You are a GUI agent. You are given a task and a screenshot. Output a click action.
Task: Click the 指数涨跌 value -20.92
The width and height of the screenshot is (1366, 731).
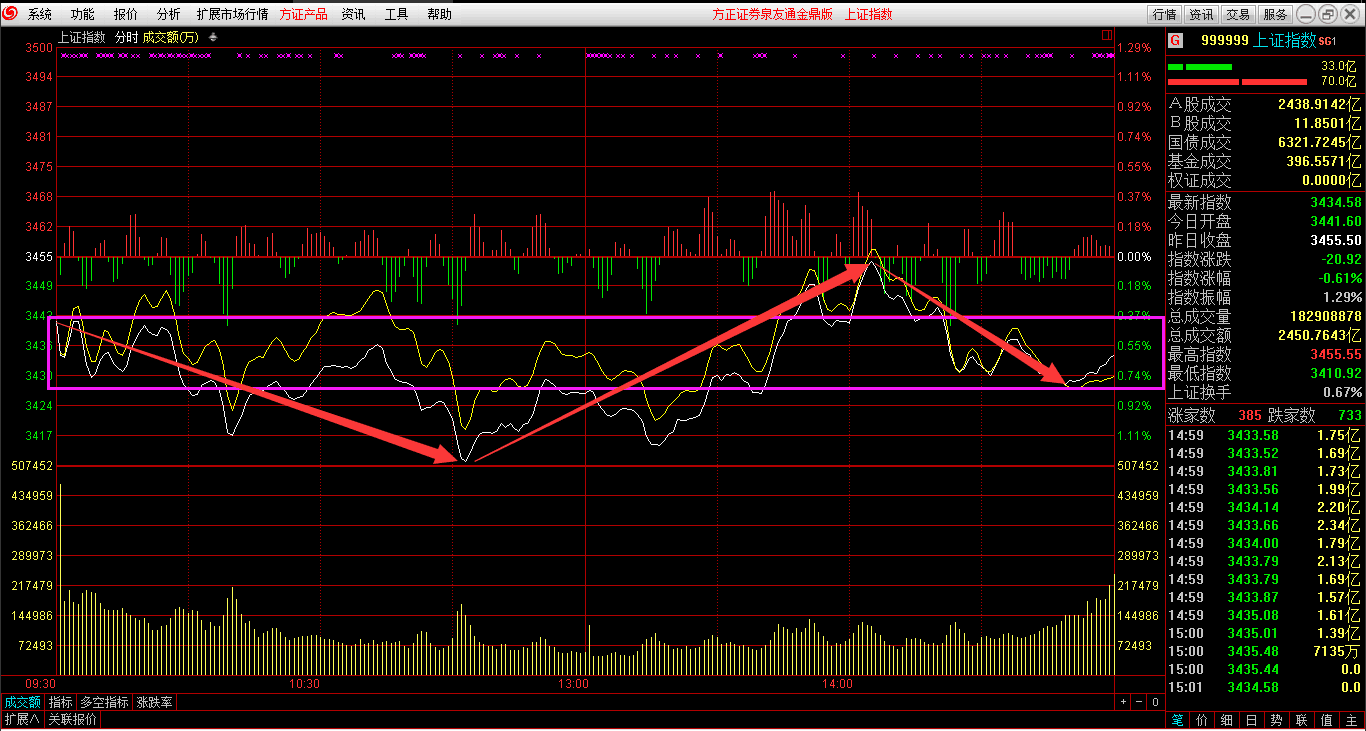[x=1340, y=259]
